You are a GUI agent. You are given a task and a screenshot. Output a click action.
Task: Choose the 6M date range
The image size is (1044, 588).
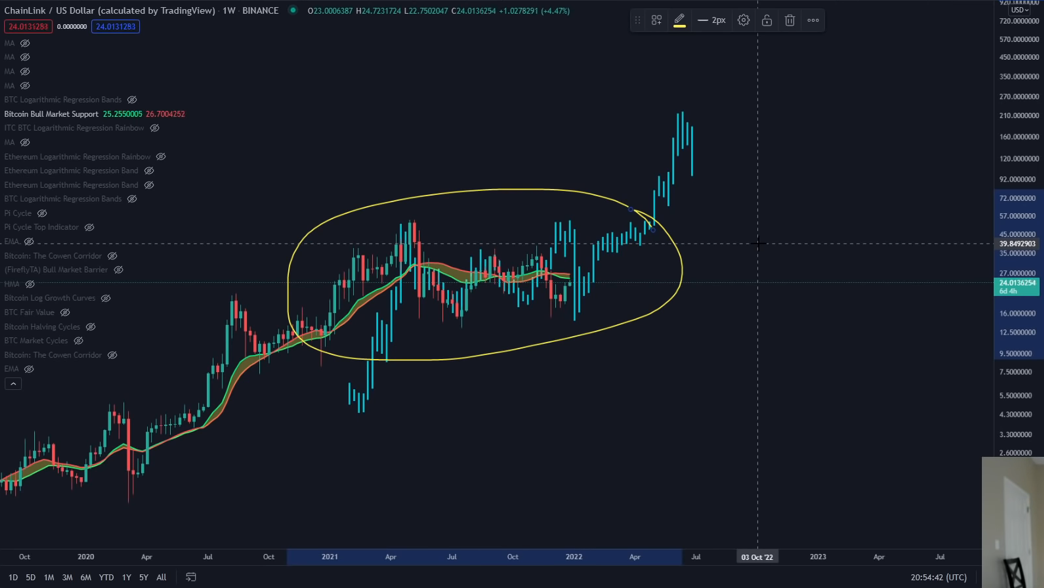click(86, 577)
